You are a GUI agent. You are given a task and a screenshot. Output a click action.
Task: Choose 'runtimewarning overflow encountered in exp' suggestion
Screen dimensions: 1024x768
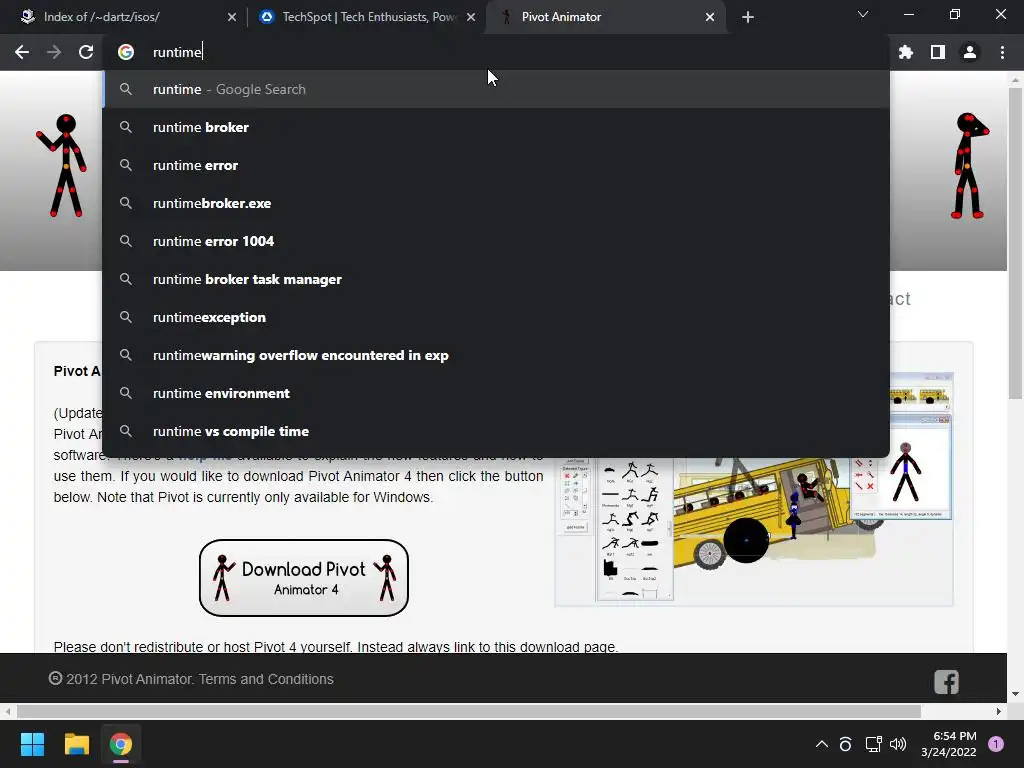(496, 355)
